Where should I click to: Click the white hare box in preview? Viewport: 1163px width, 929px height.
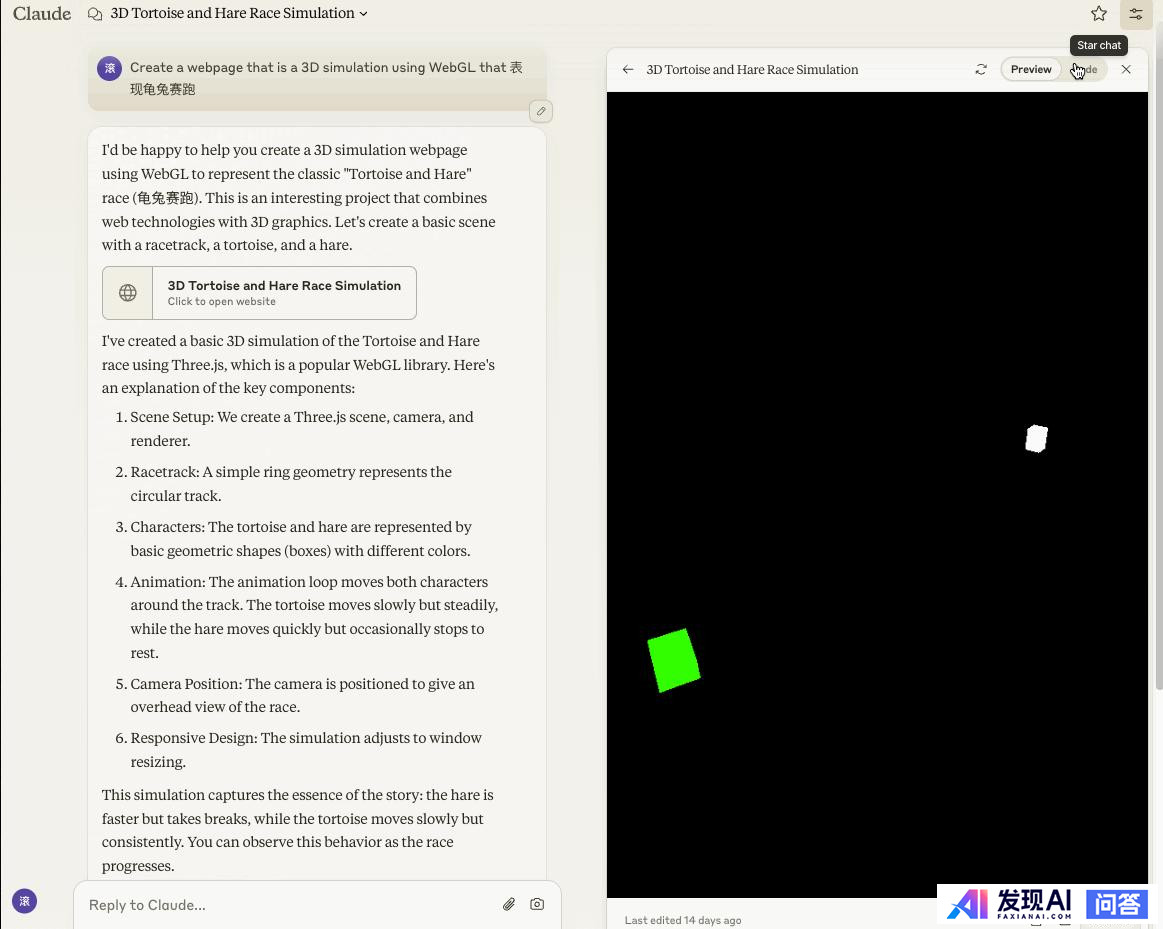point(1036,438)
